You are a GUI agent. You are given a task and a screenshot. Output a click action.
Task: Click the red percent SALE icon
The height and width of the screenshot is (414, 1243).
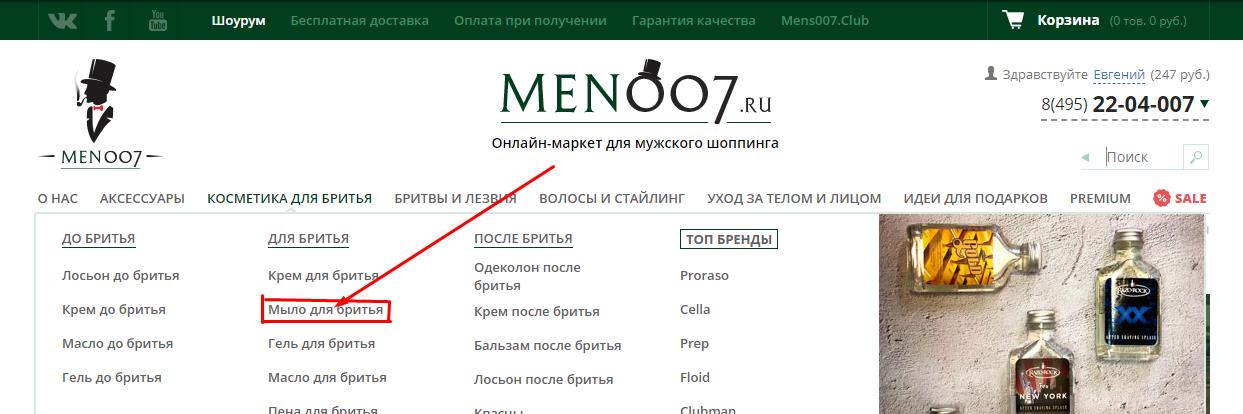click(x=1161, y=198)
